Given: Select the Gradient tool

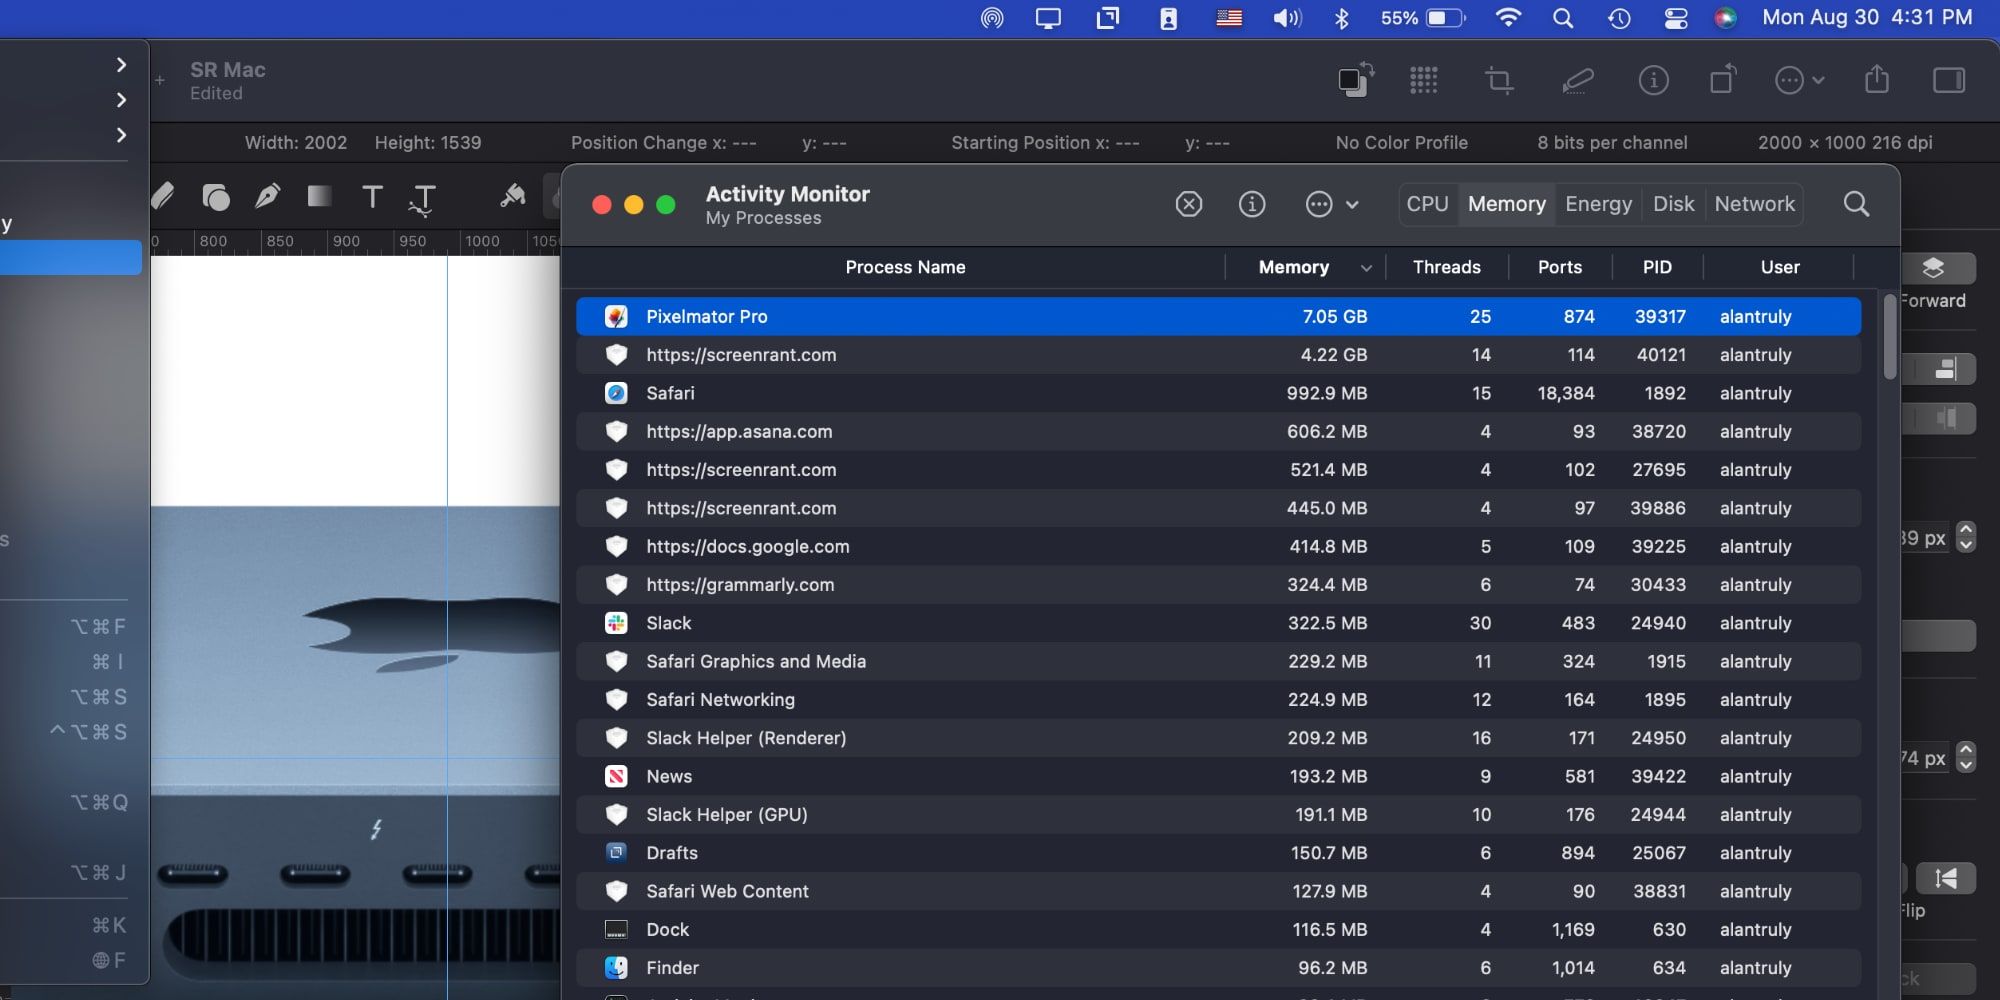Looking at the screenshot, I should tap(318, 197).
